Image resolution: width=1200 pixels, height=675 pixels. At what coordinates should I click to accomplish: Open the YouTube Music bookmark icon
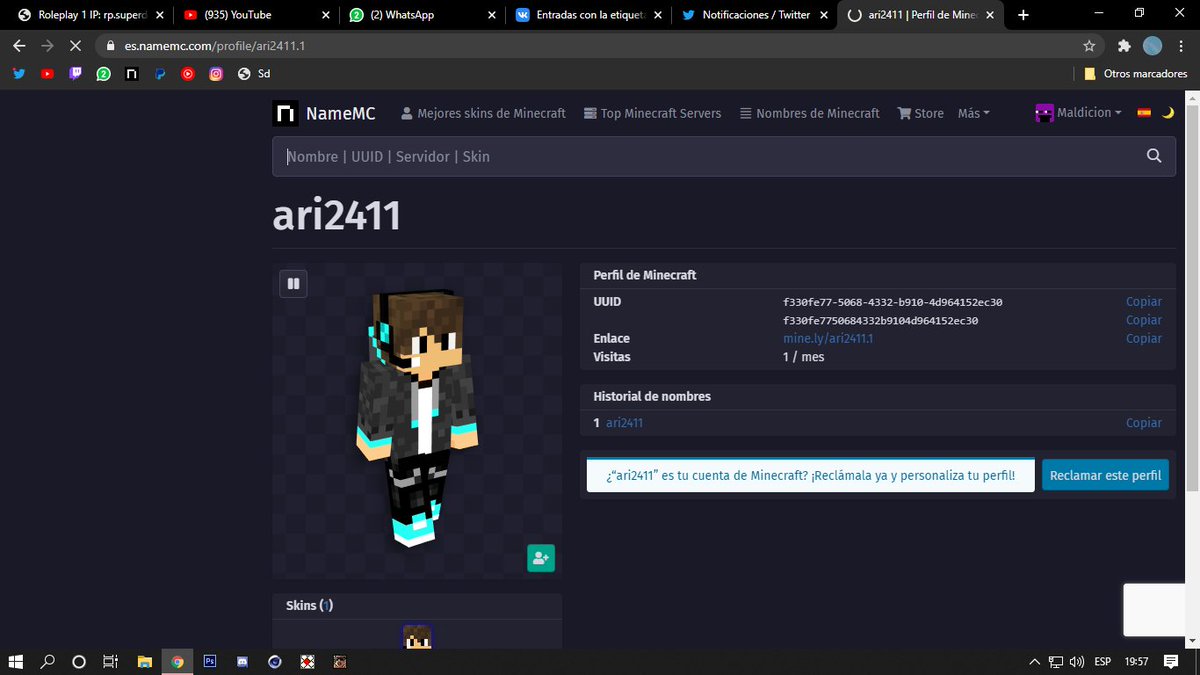(x=187, y=73)
